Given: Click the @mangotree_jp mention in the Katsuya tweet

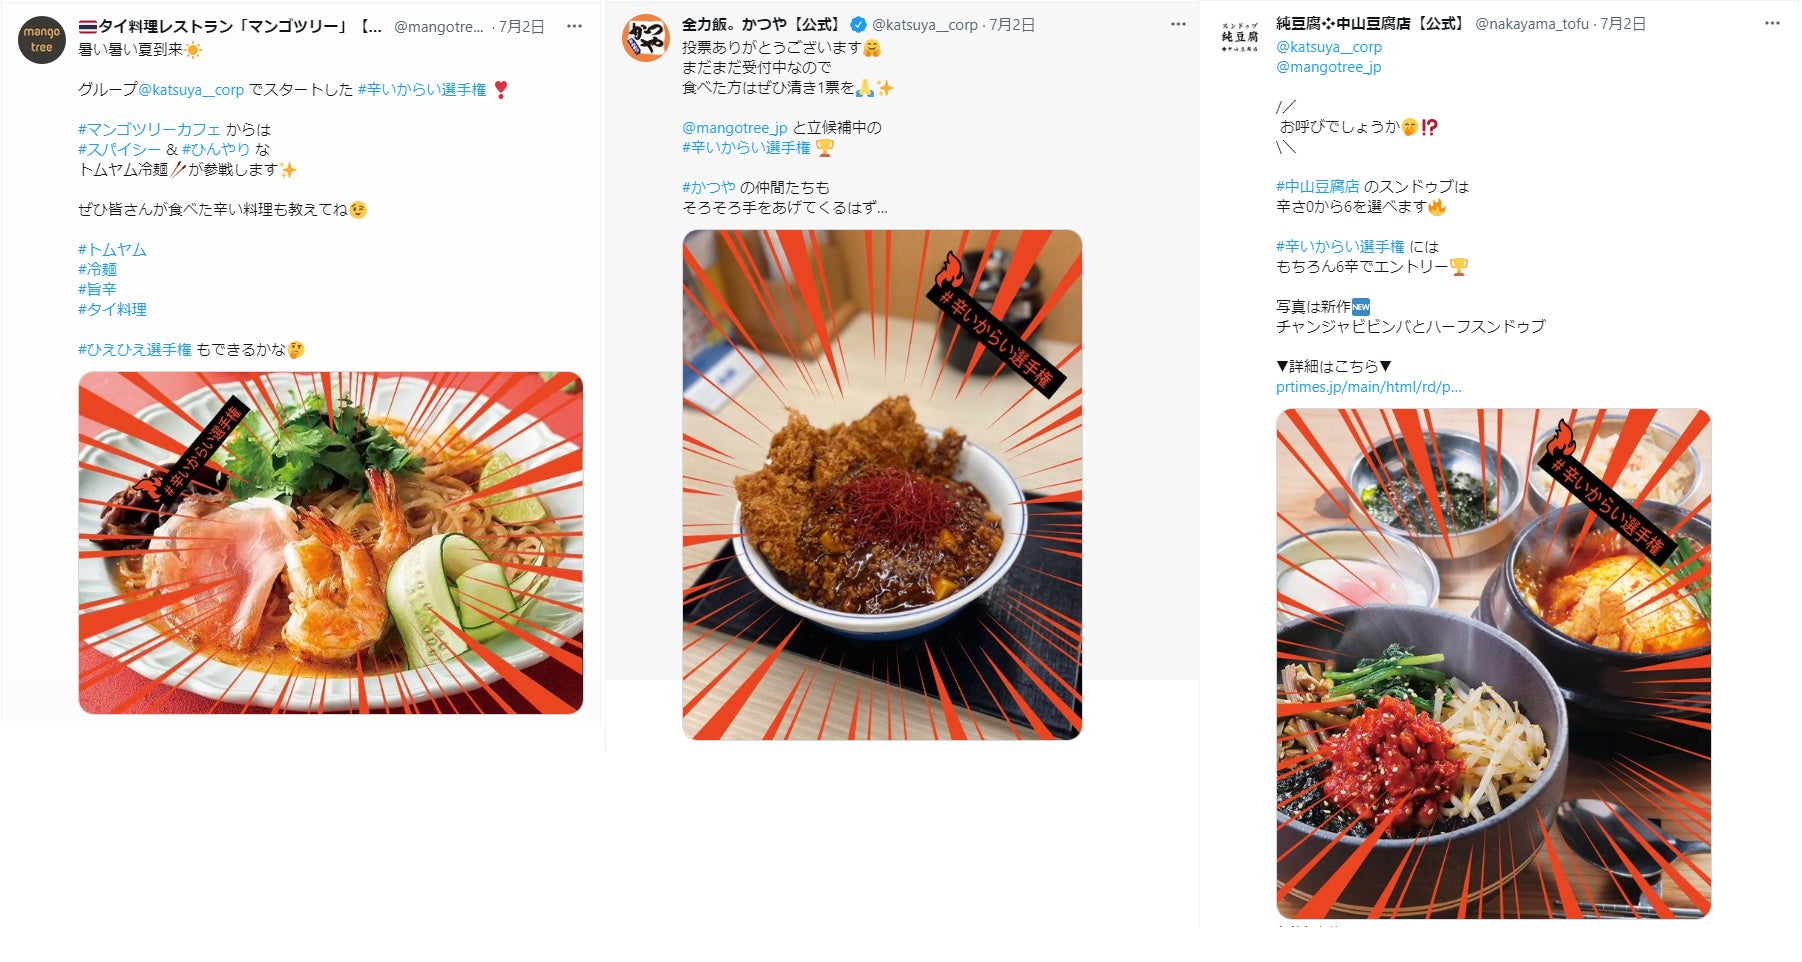Looking at the screenshot, I should tap(735, 128).
